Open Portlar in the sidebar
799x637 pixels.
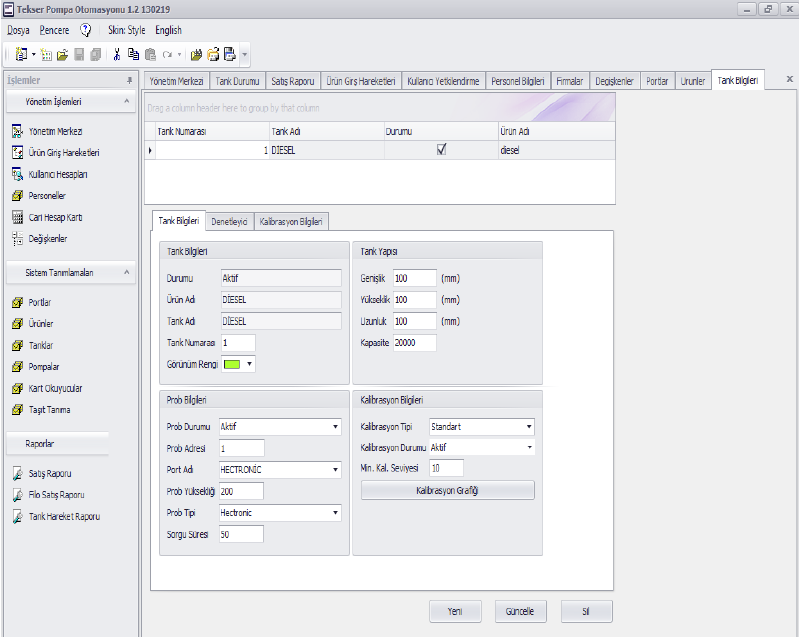pos(39,303)
